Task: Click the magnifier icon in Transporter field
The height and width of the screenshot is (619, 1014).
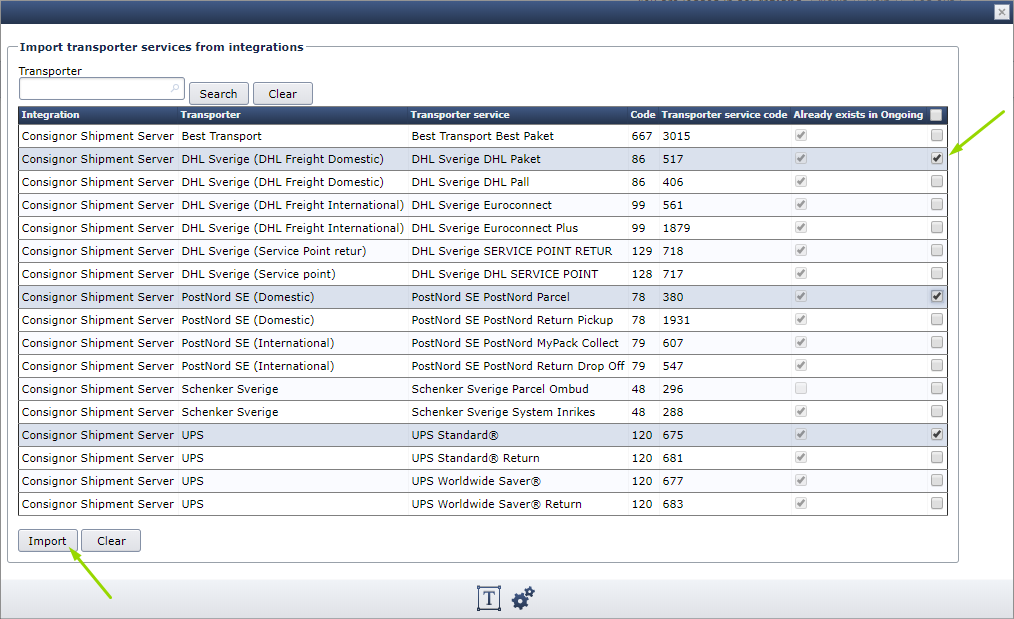Action: (176, 89)
